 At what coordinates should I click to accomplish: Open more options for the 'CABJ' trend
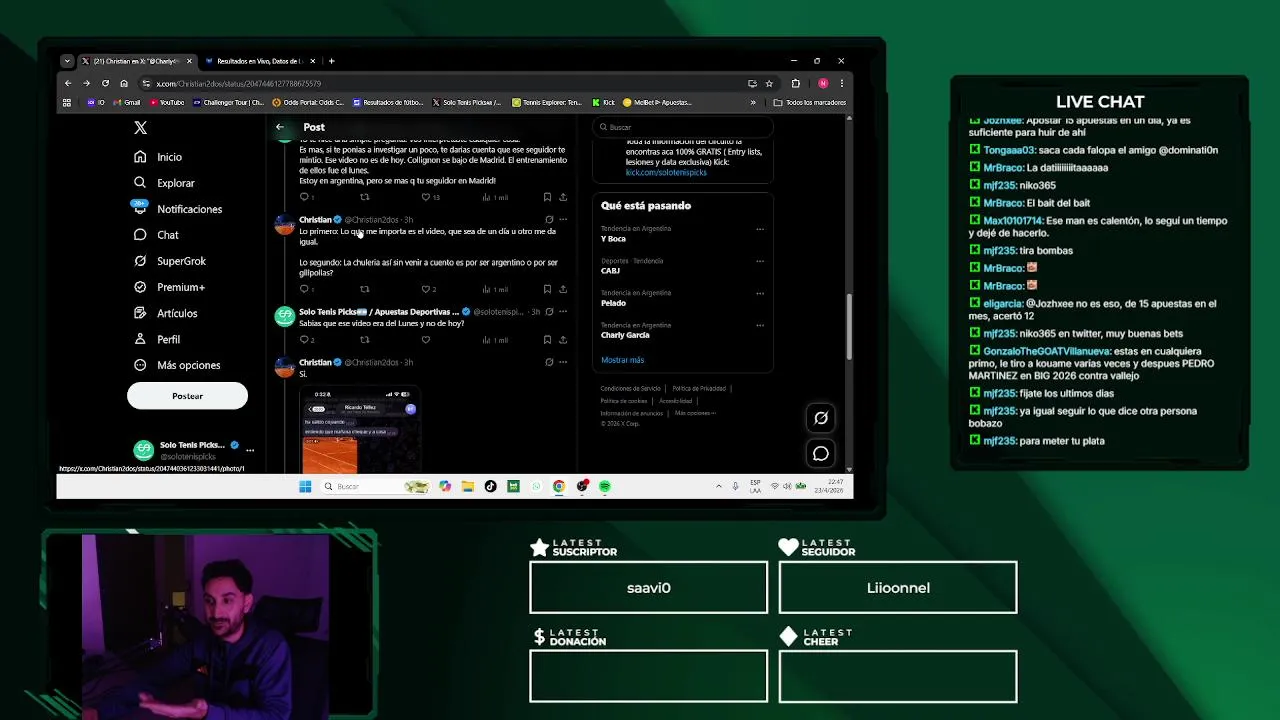(x=760, y=261)
